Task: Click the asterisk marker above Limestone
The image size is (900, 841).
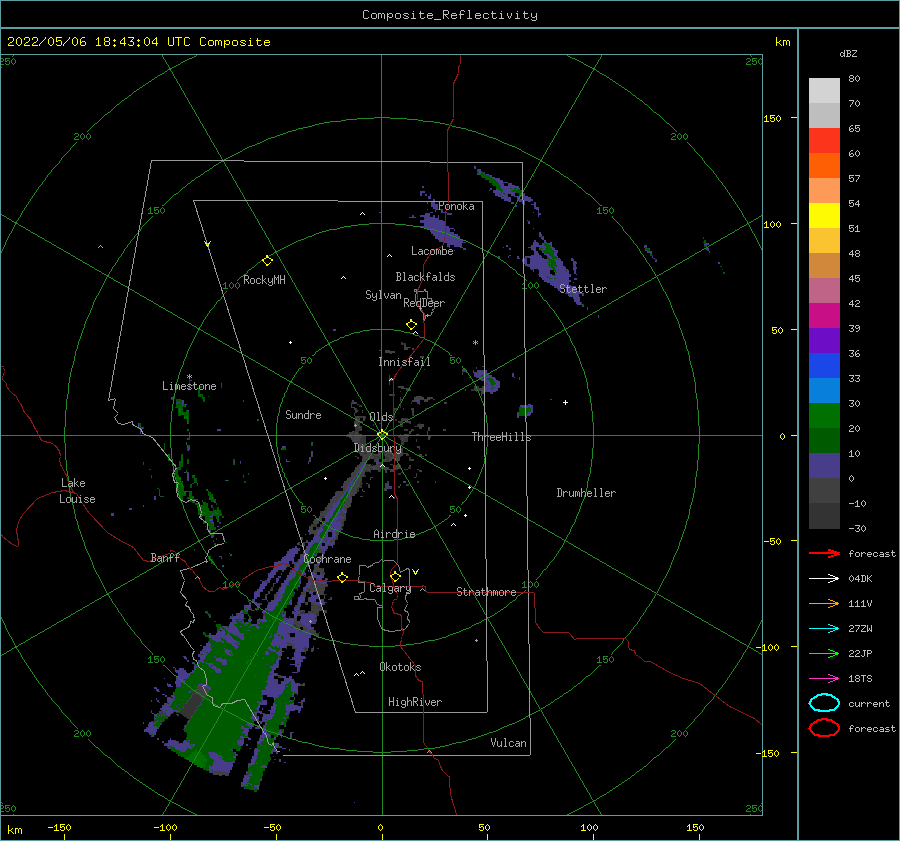Action: [189, 377]
